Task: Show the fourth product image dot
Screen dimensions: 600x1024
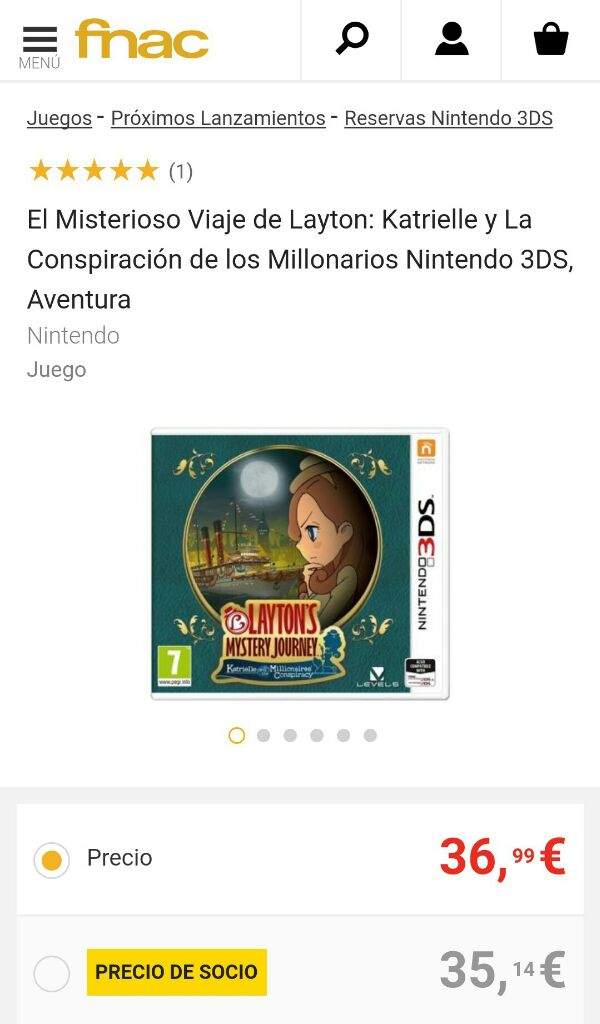Action: (317, 735)
